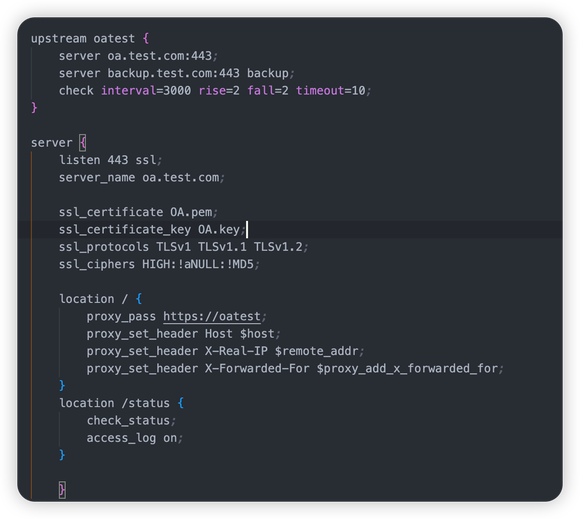
Task: Click the blue brace after location /
Action: (139, 299)
